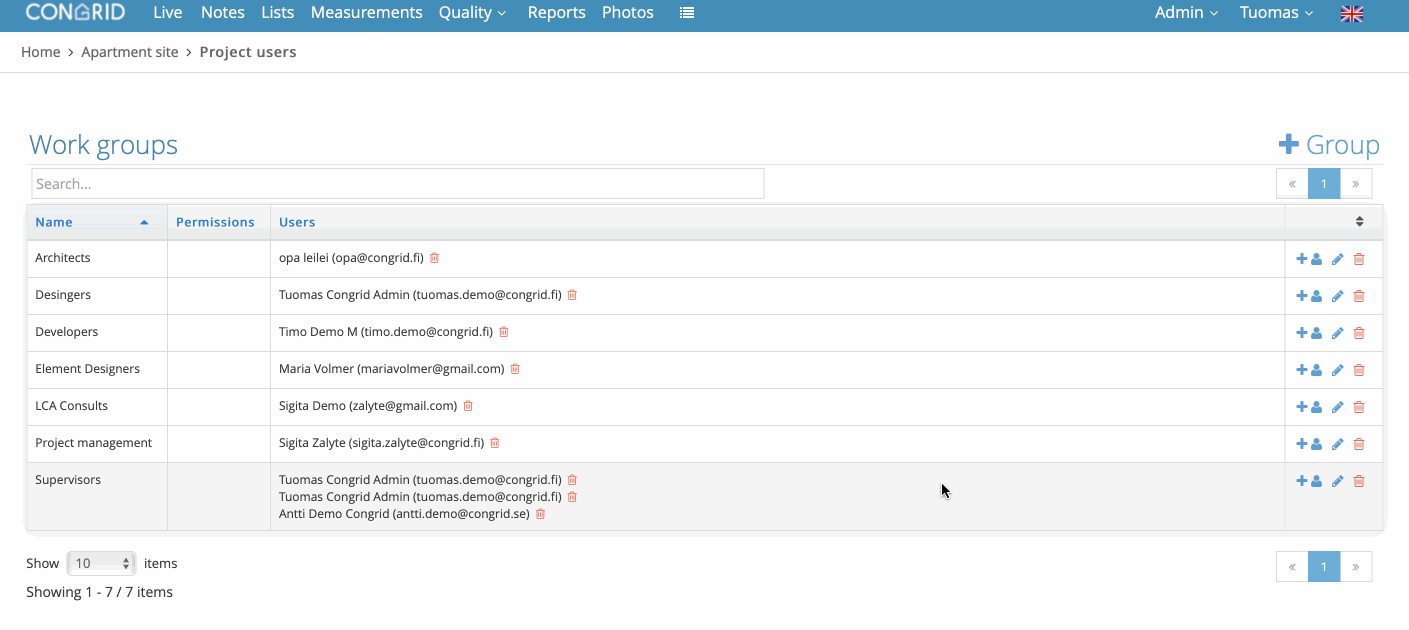1409x630 pixels.
Task: Delete the Architects group
Action: 1359,259
